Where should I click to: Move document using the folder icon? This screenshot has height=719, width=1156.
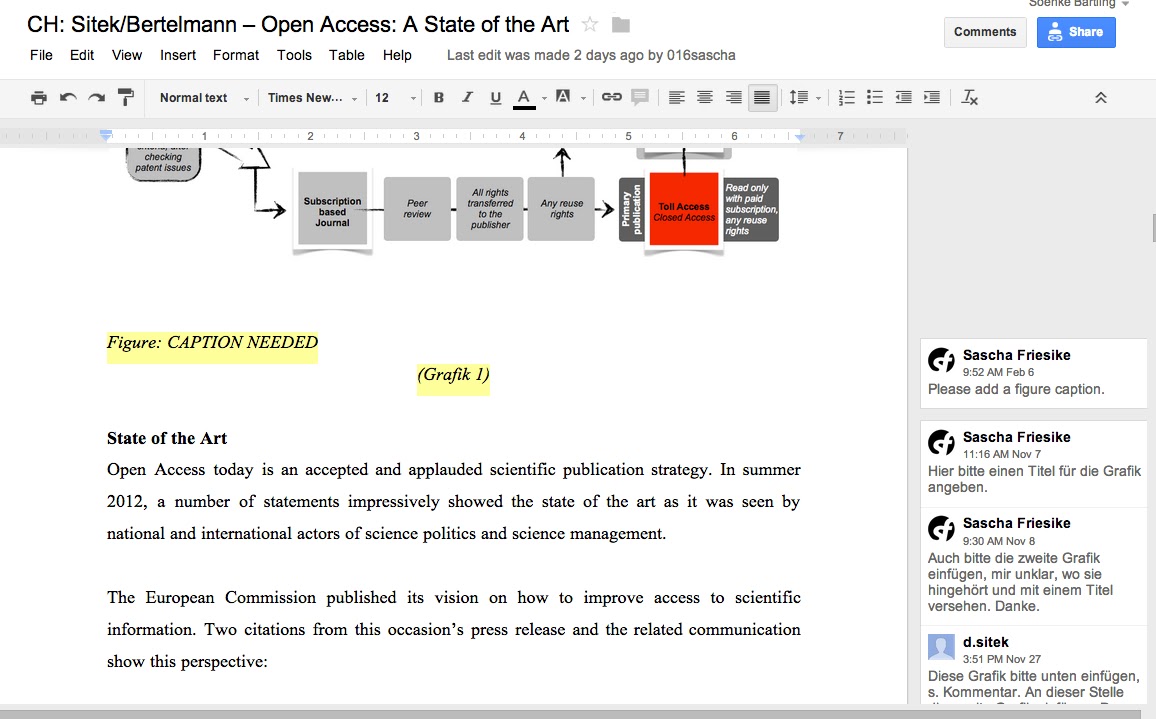click(621, 25)
